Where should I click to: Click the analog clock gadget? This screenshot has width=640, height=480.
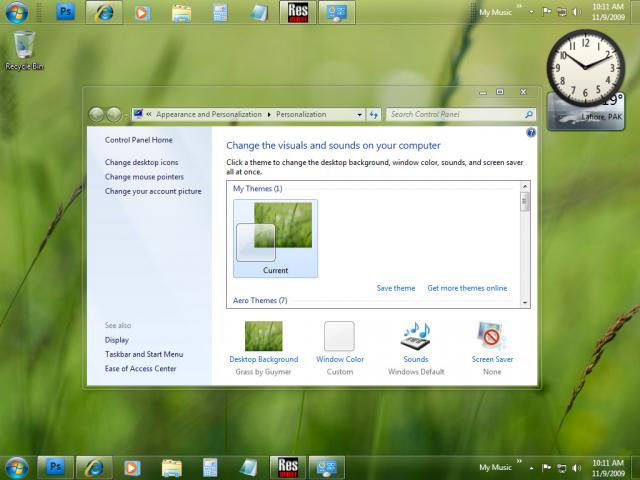(585, 68)
